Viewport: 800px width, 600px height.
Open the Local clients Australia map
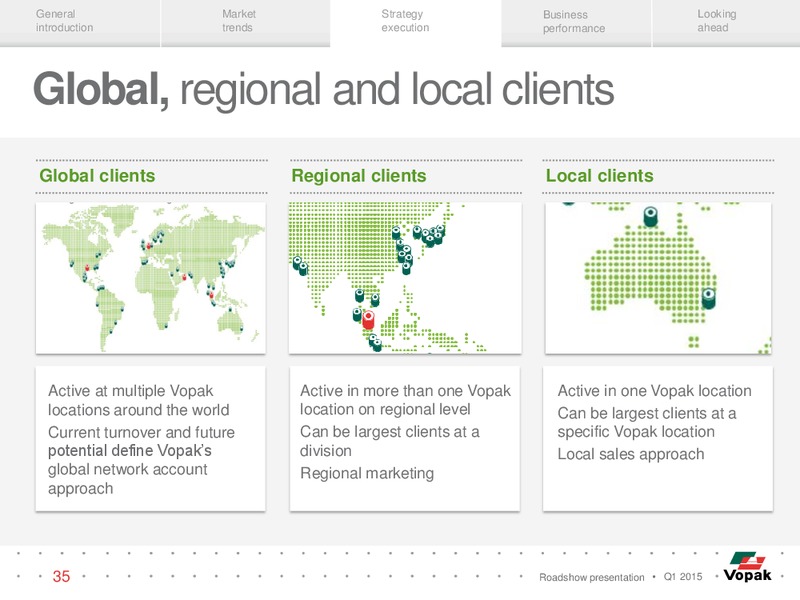pyautogui.click(x=658, y=278)
